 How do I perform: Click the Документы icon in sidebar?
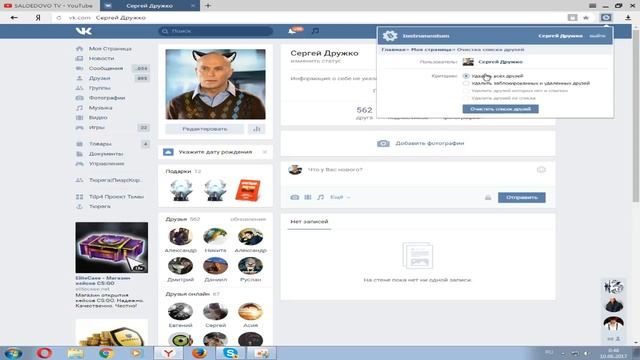[80, 154]
